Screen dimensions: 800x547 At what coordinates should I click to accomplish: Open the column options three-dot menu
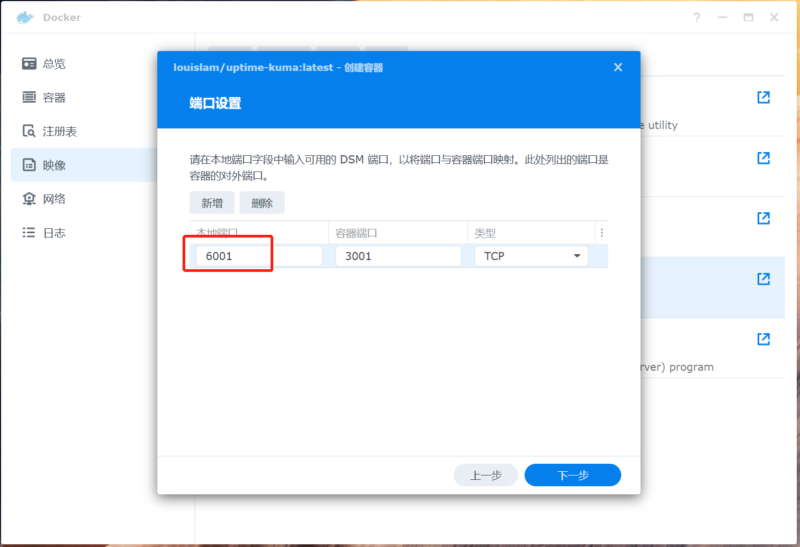point(602,233)
